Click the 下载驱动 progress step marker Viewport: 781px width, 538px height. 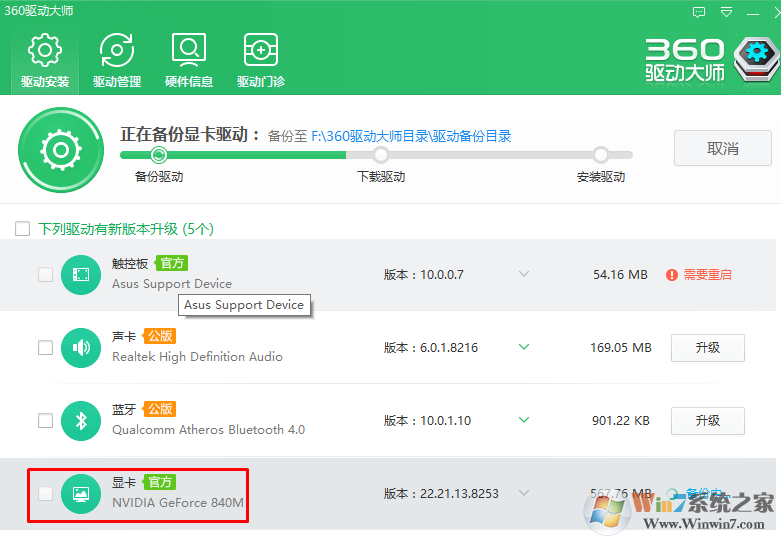(381, 155)
